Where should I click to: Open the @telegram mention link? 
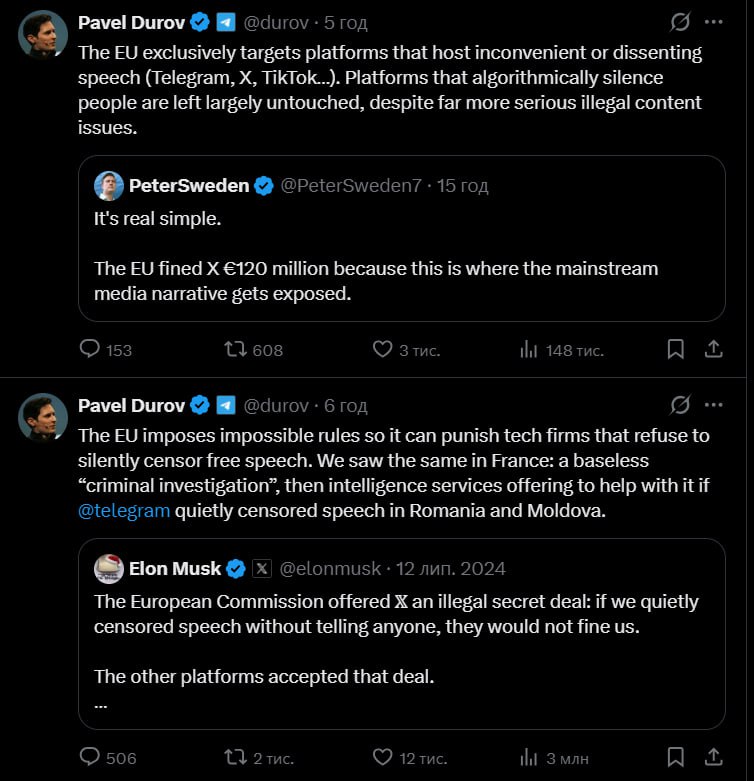point(124,511)
